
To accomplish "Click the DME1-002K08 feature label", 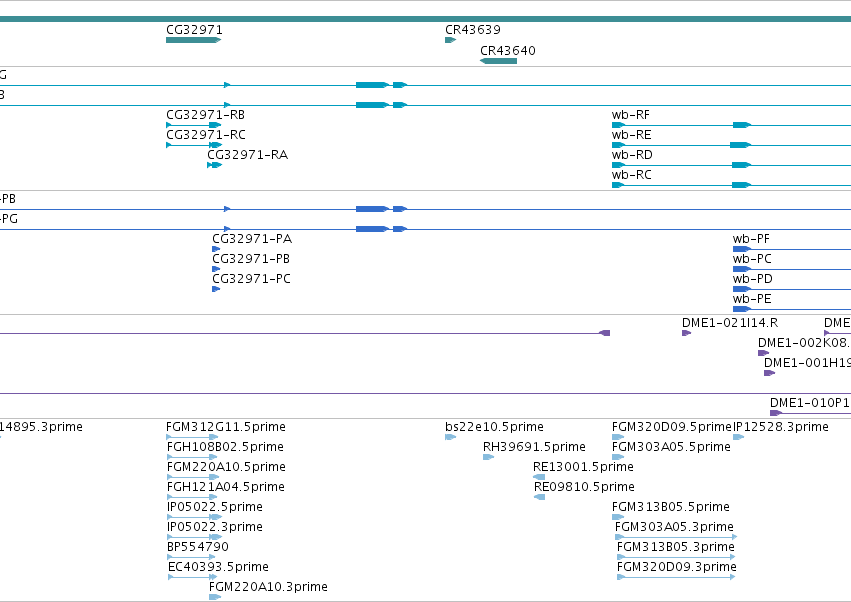I will click(804, 343).
